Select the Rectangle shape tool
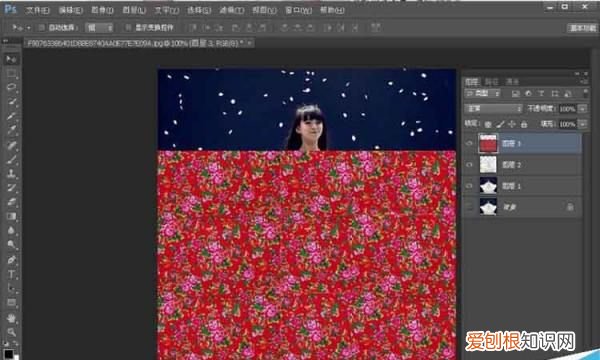 (11, 303)
